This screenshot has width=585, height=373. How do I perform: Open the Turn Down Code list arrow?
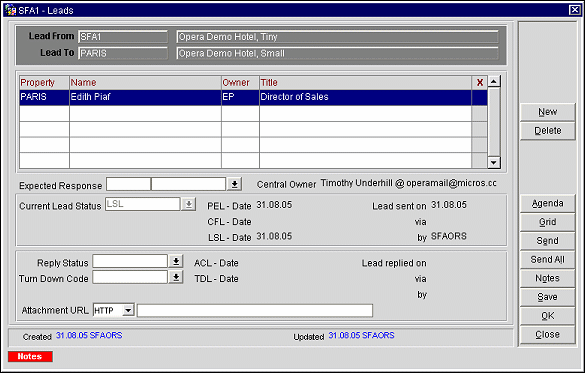176,277
